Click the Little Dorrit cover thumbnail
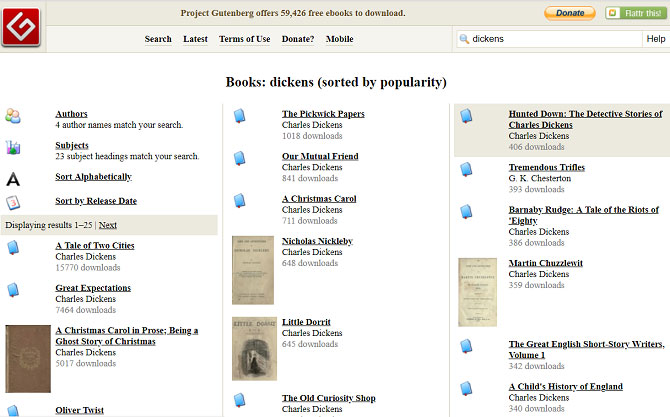 pos(254,348)
